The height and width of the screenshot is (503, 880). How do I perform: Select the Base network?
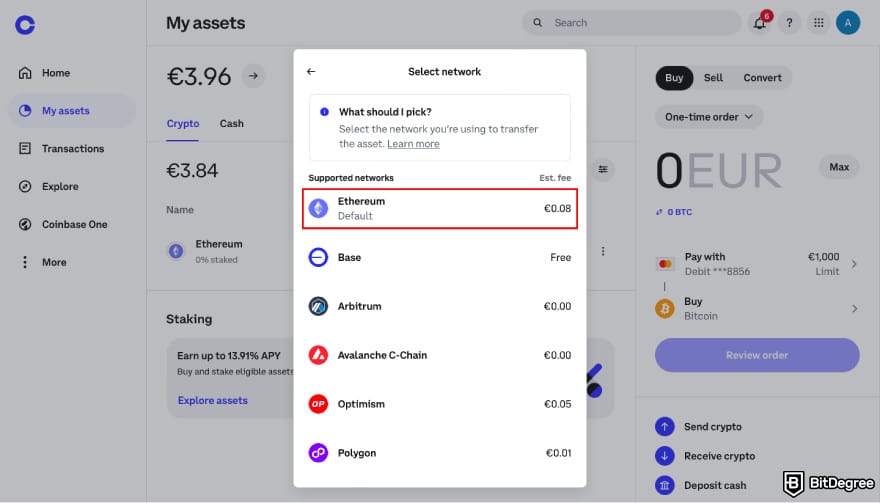coord(440,257)
